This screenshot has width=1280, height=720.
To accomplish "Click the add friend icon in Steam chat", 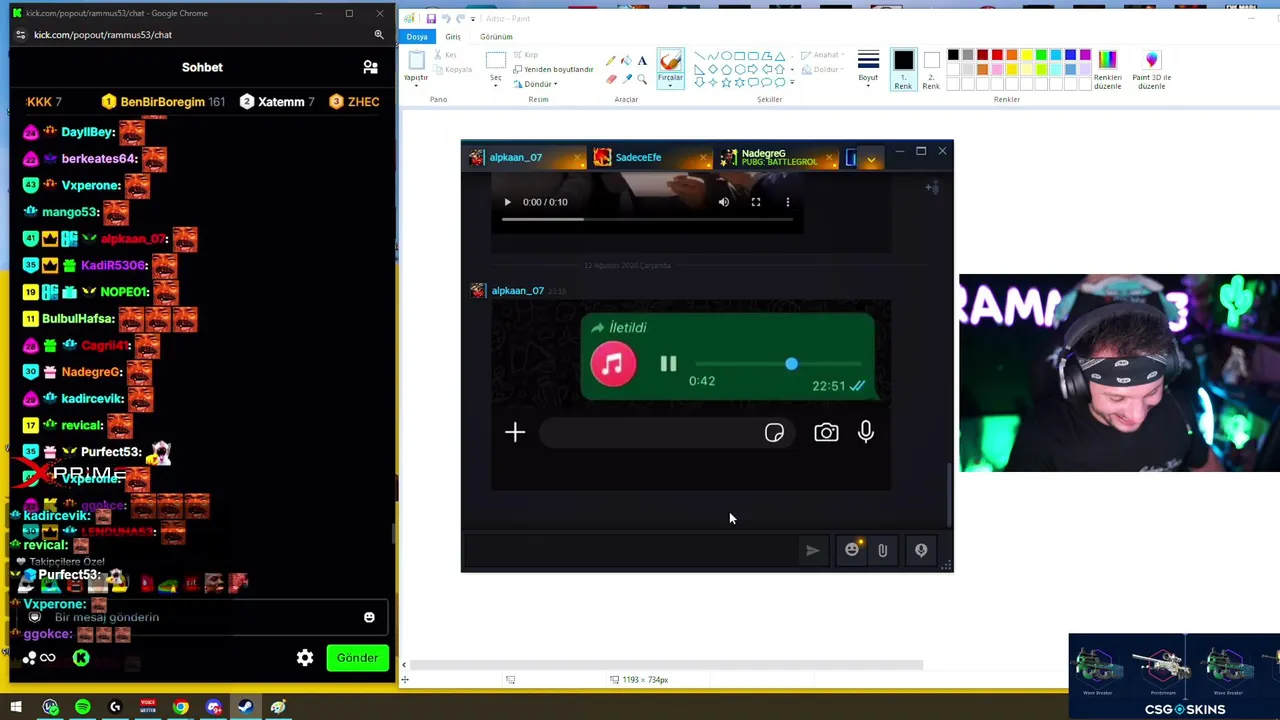I will (931, 187).
